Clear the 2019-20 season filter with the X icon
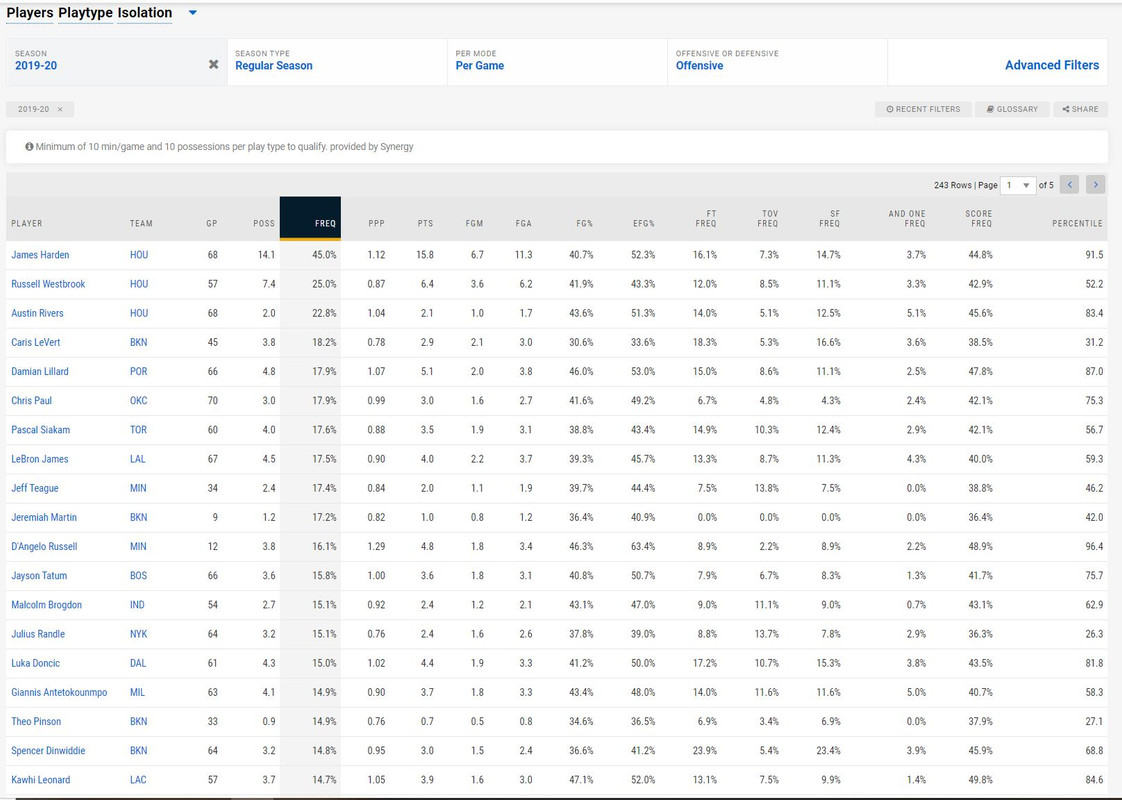 (x=213, y=64)
